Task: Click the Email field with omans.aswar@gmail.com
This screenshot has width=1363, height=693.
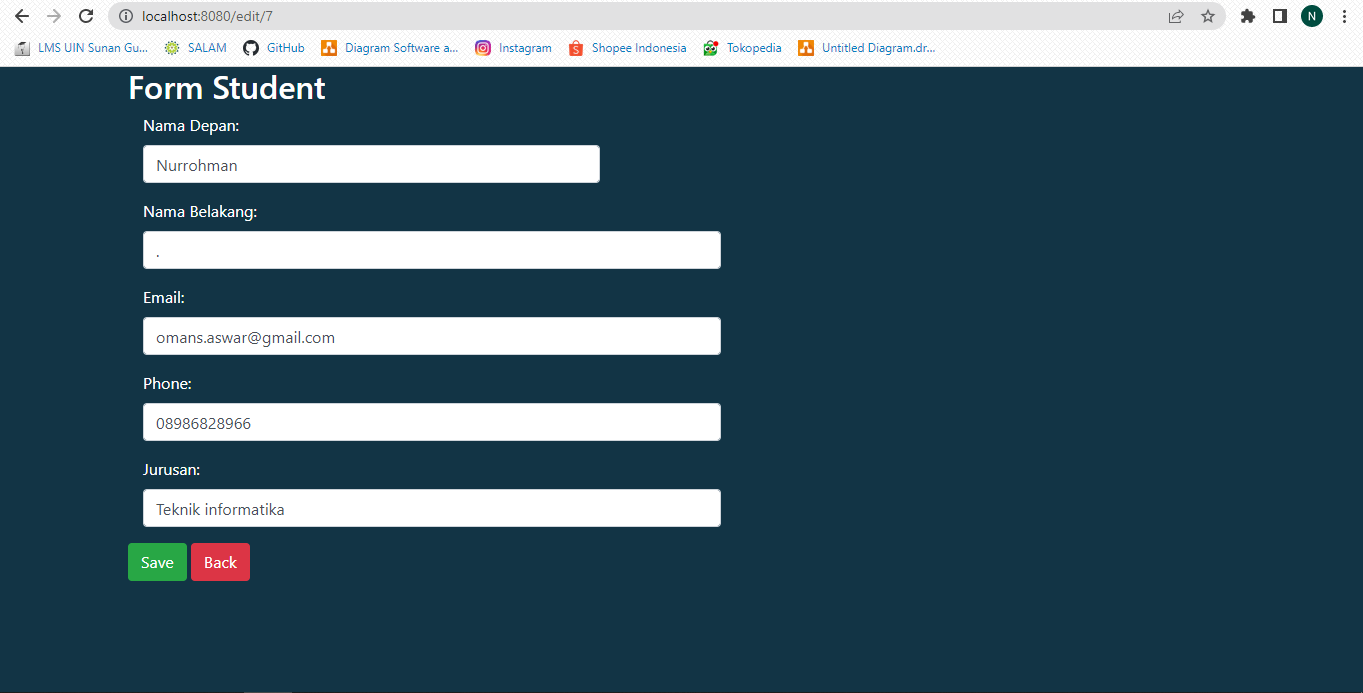Action: [432, 336]
